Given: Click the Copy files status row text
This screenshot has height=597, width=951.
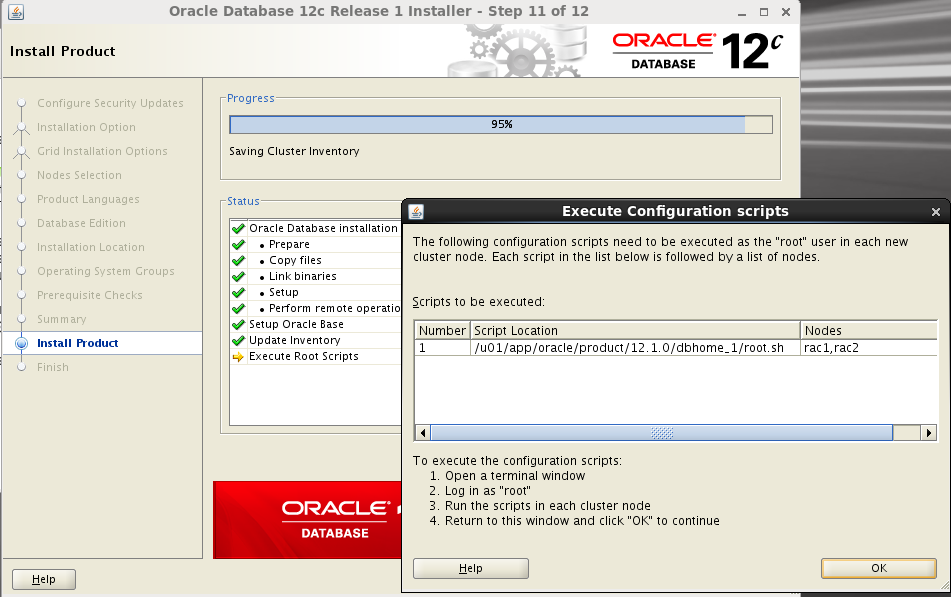Looking at the screenshot, I should [295, 260].
